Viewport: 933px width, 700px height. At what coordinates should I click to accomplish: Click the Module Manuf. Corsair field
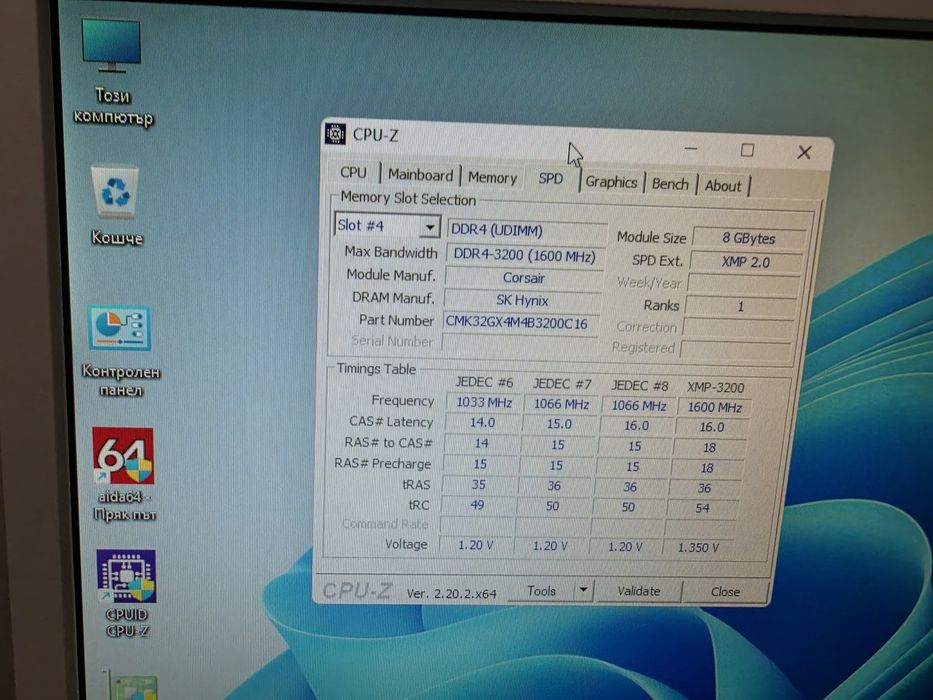pos(524,278)
